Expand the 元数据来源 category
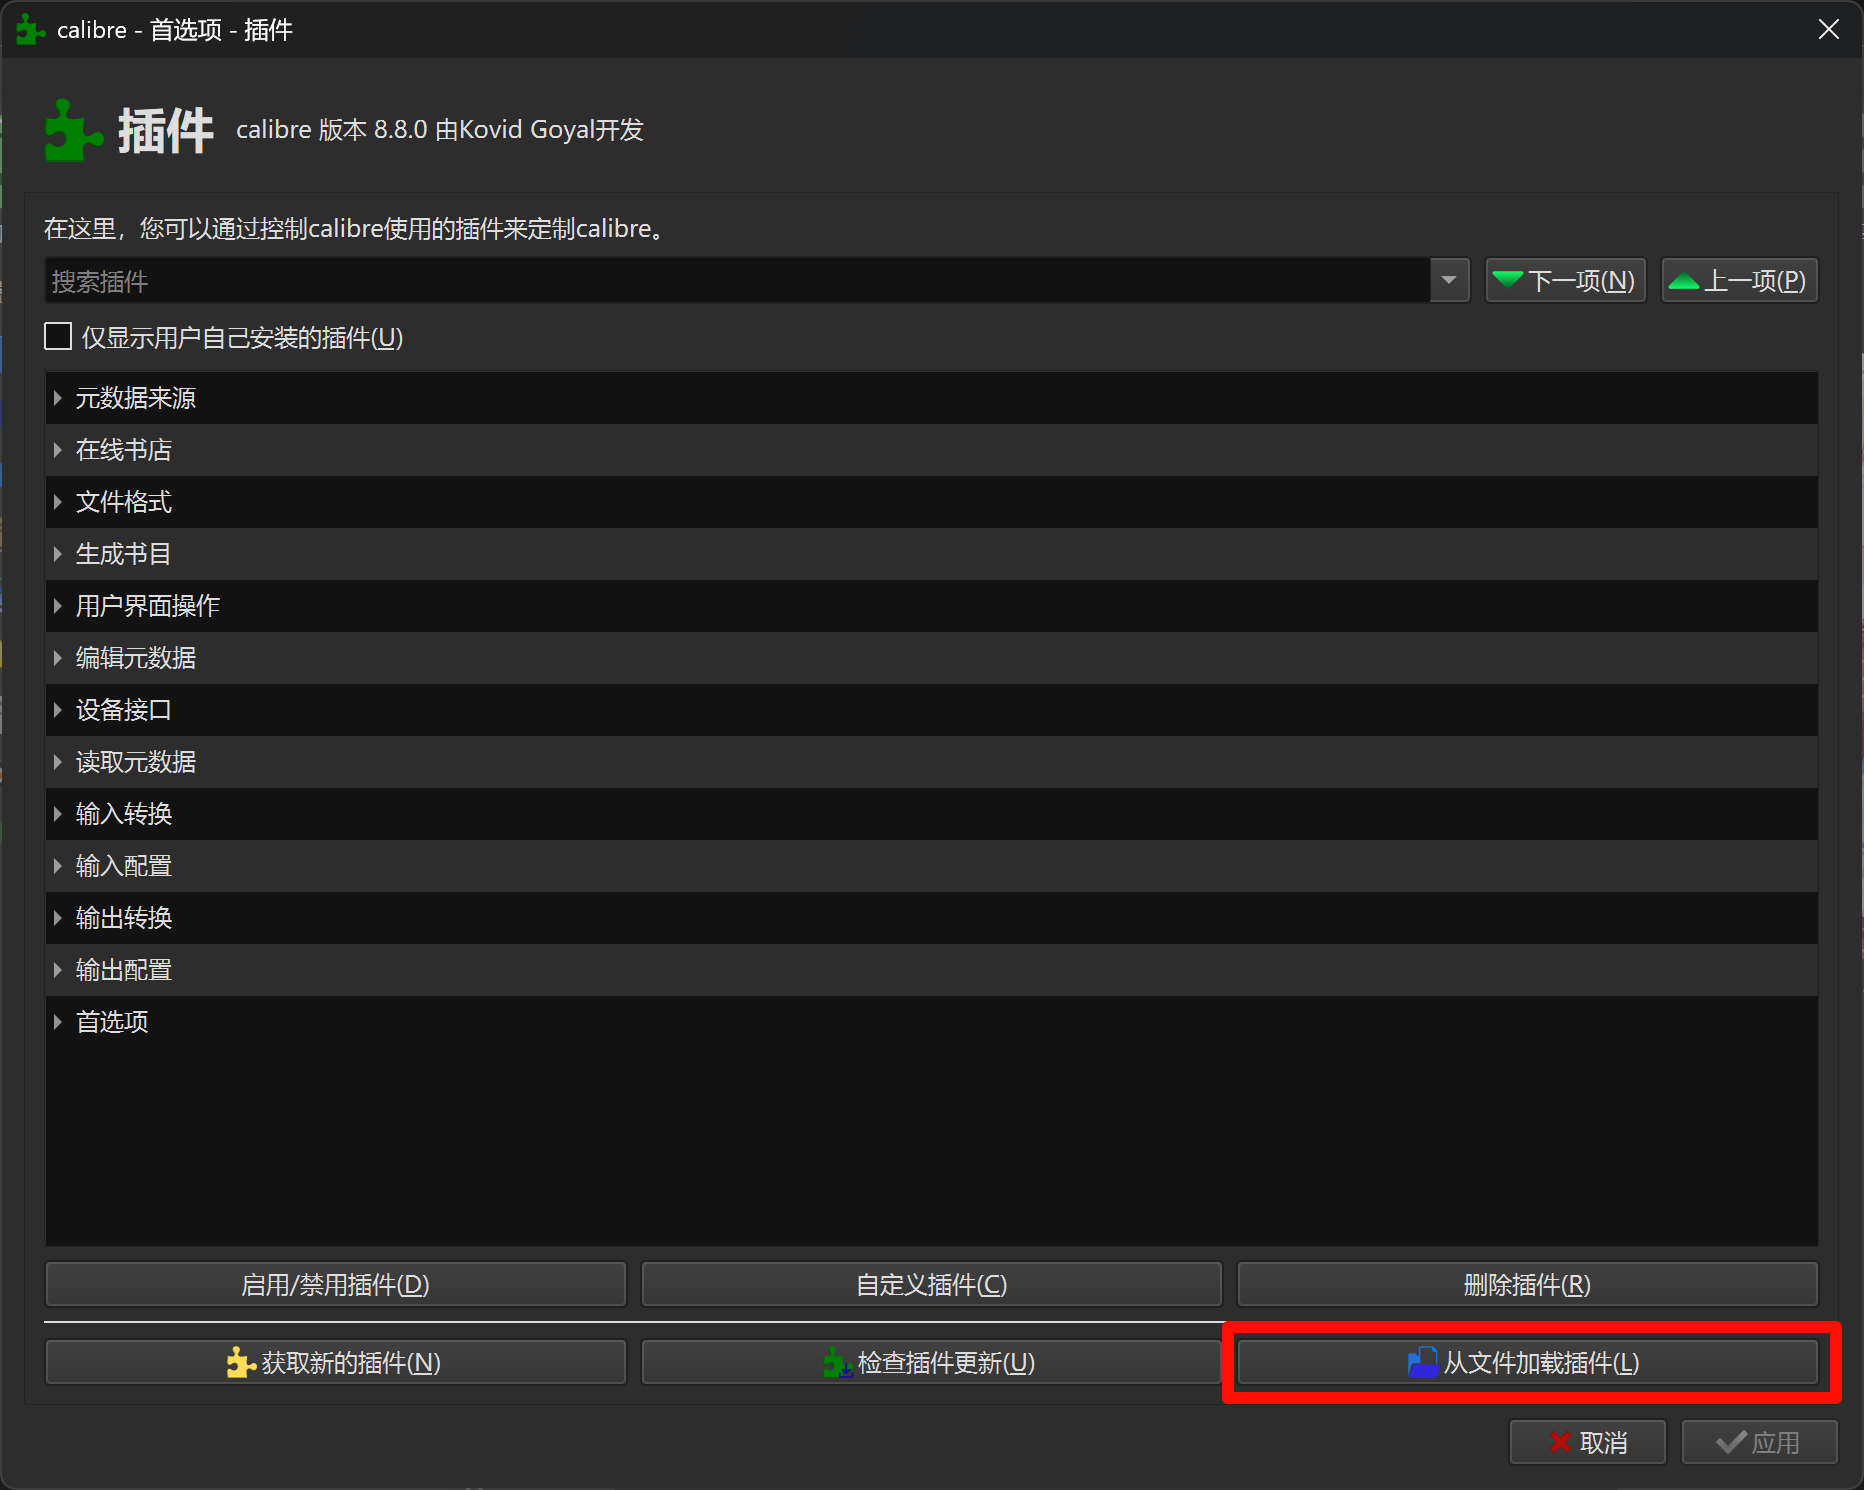The image size is (1864, 1490). point(58,398)
